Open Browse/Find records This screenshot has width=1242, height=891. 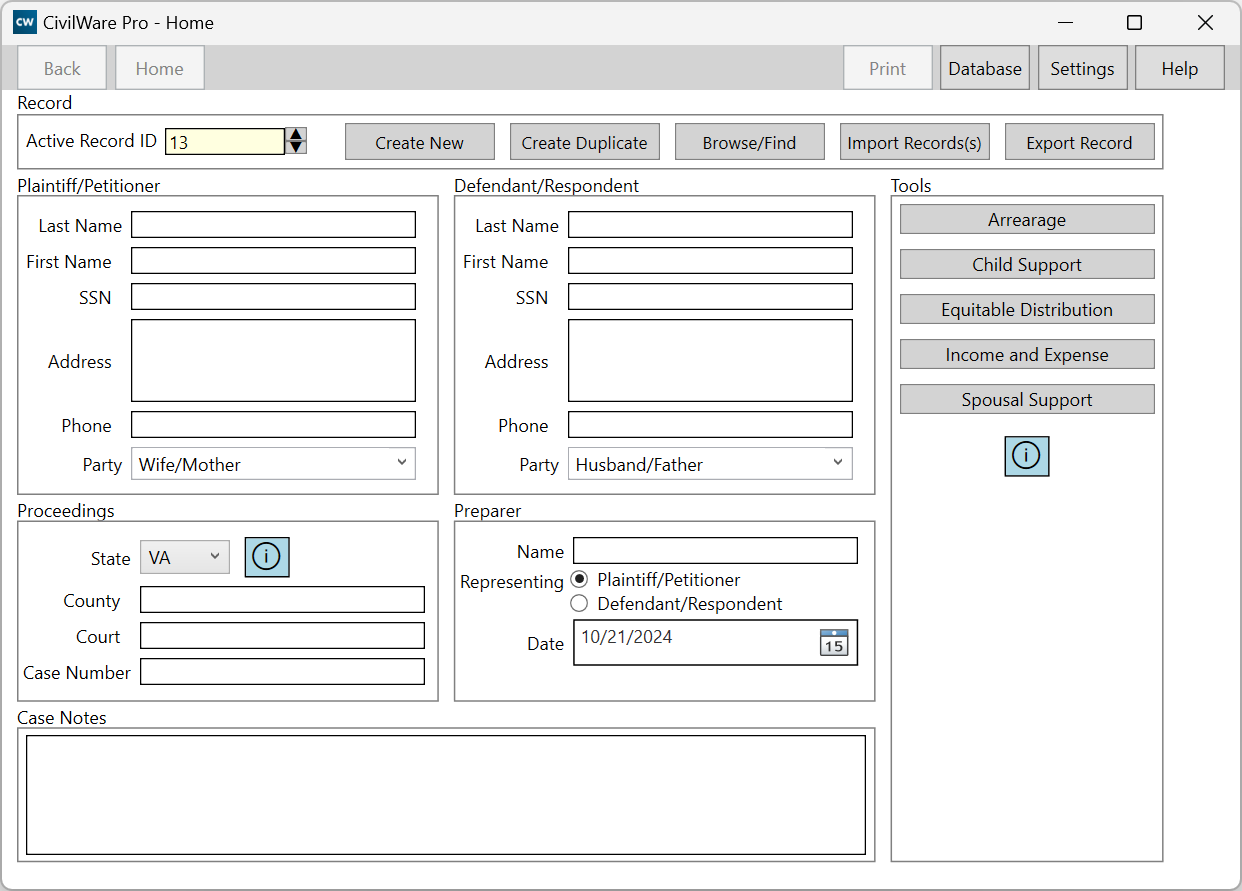[750, 142]
